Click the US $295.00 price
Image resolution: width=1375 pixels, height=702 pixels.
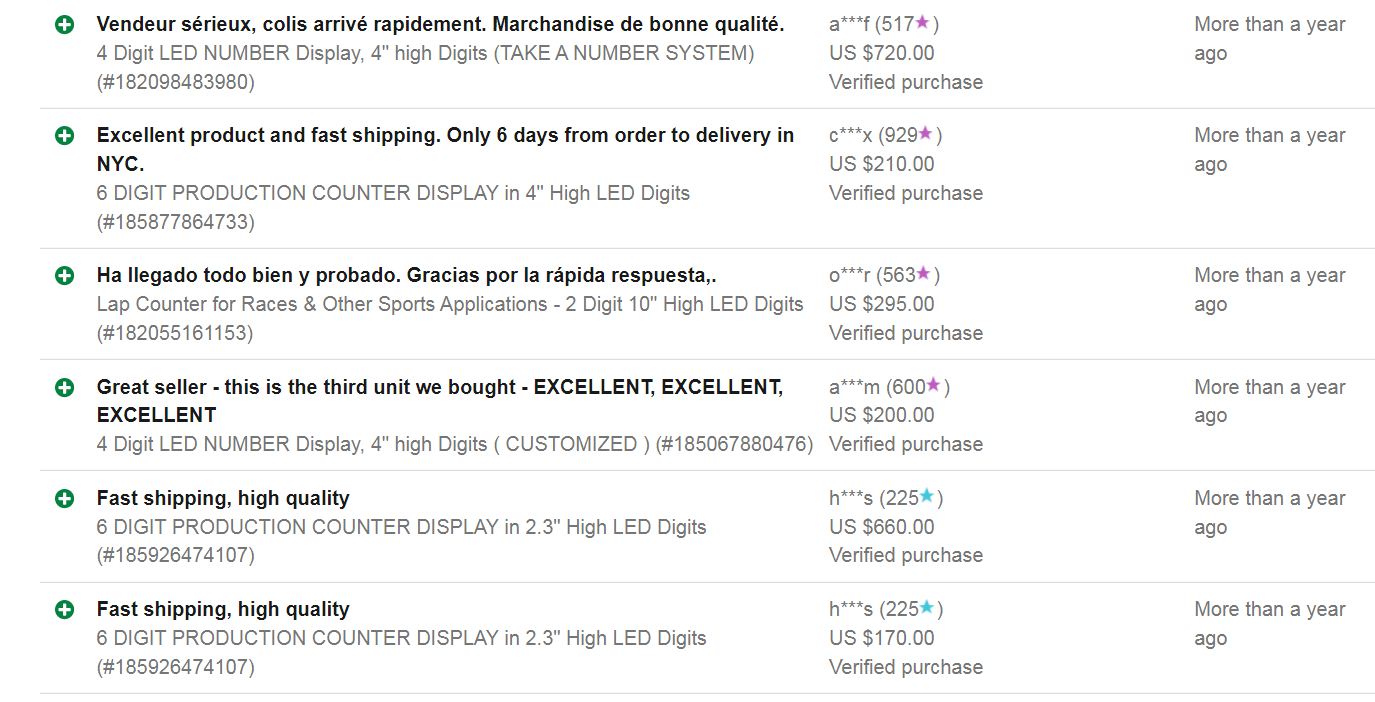(x=881, y=304)
